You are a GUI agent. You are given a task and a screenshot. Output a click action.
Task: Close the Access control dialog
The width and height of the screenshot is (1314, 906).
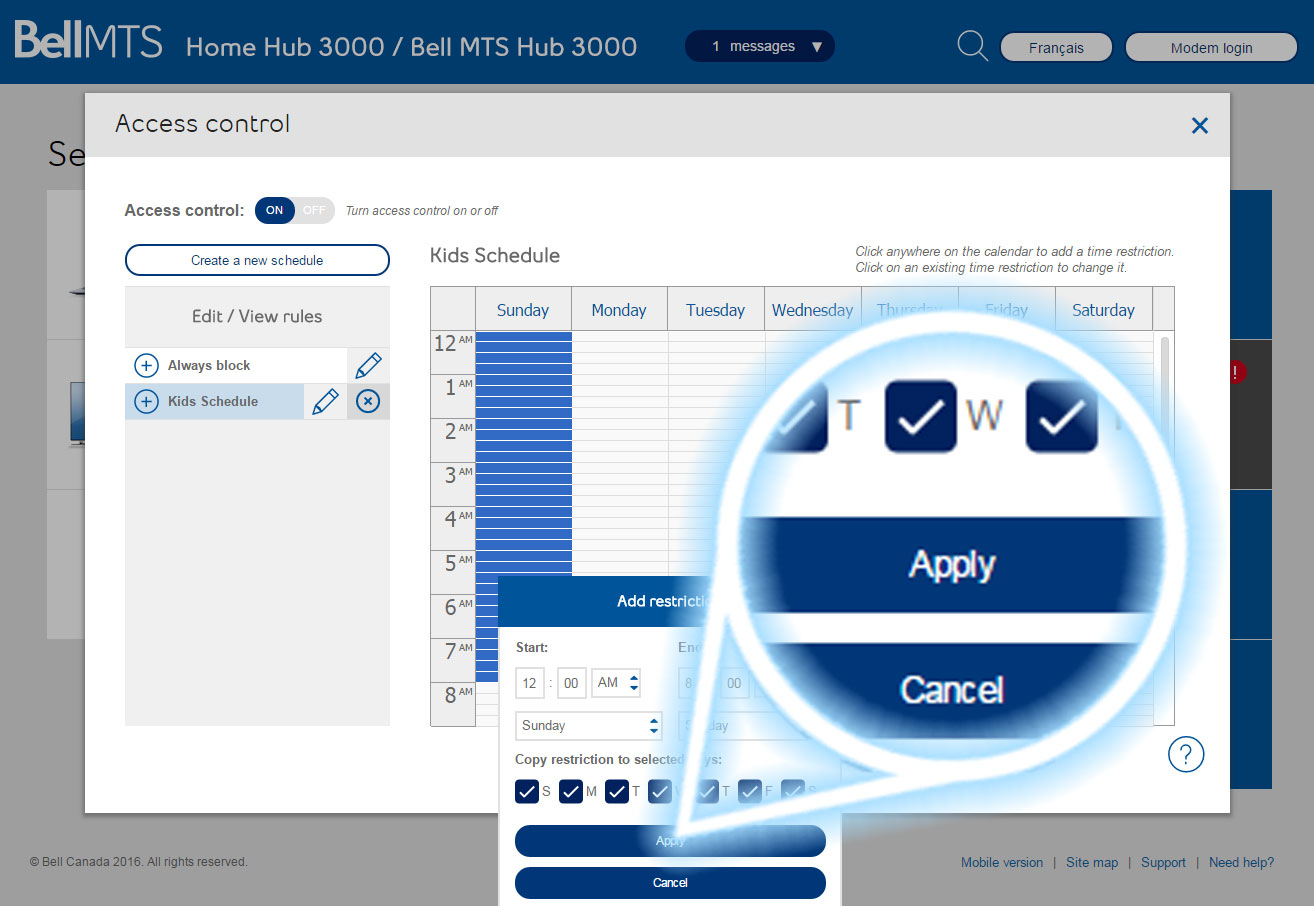tap(1200, 125)
